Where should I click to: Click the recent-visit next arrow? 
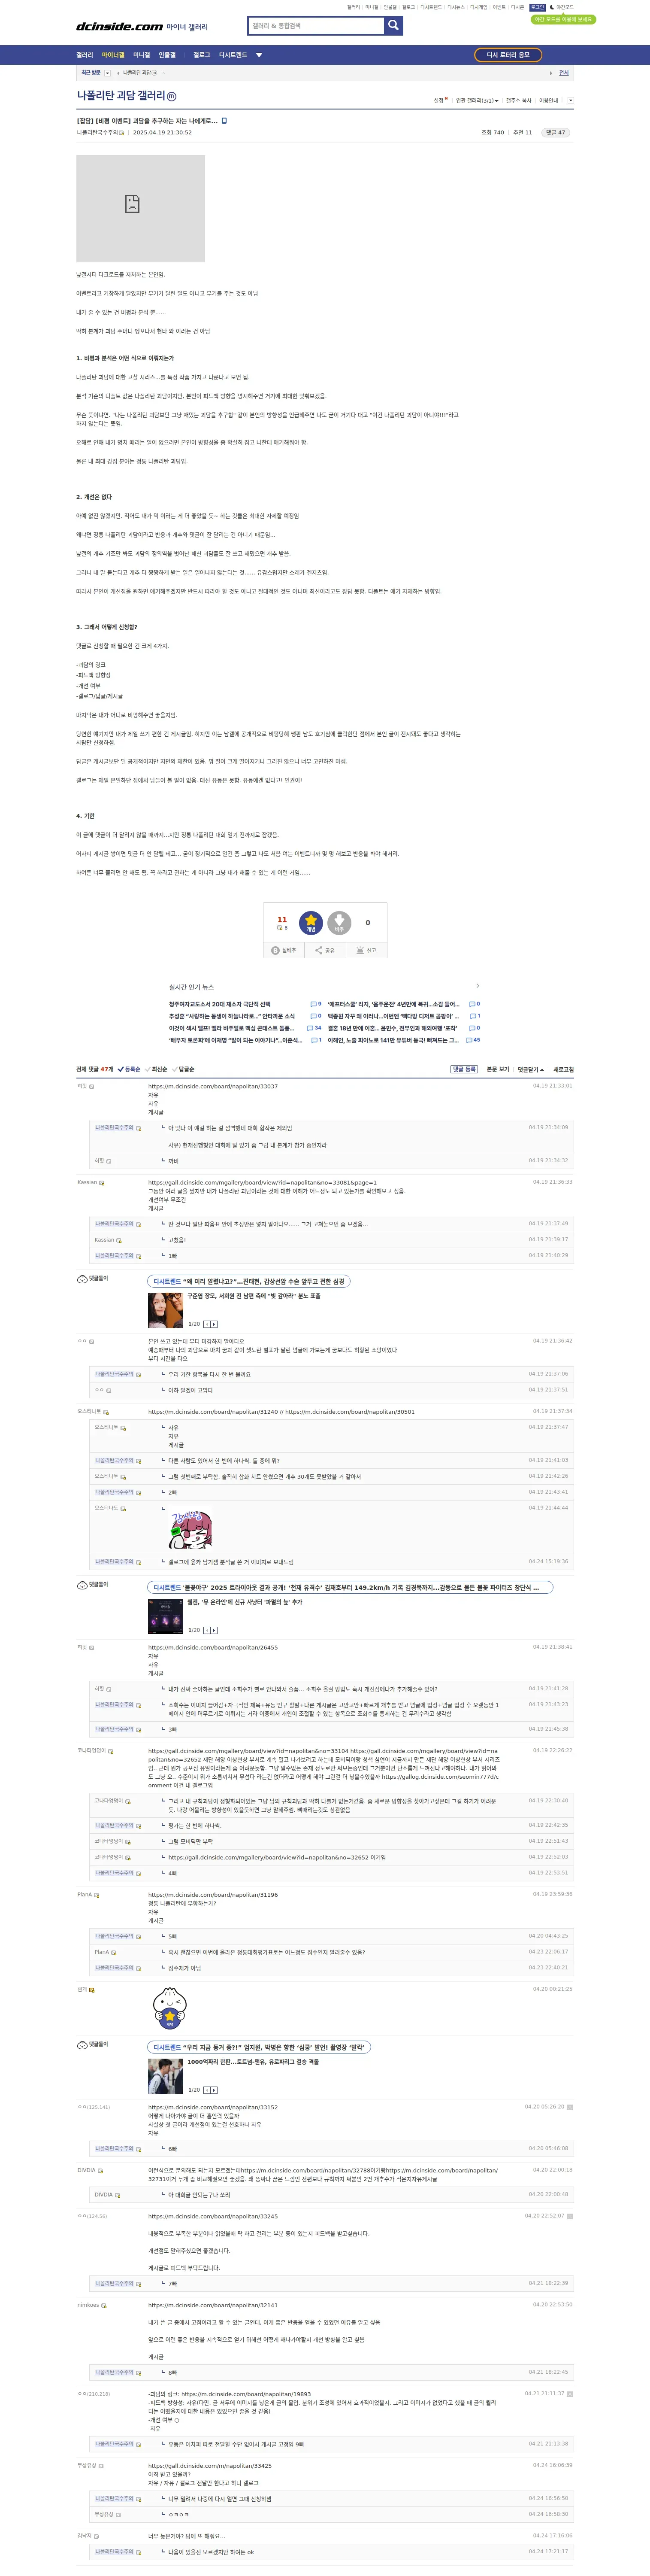(x=550, y=73)
